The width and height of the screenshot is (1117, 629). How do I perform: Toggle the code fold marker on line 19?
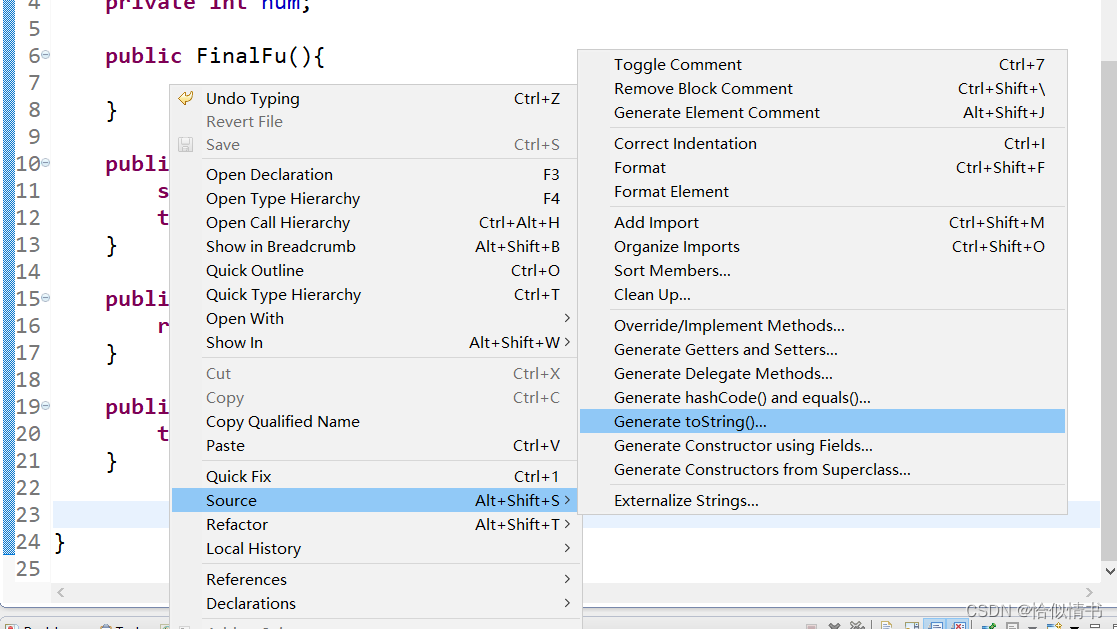click(46, 406)
